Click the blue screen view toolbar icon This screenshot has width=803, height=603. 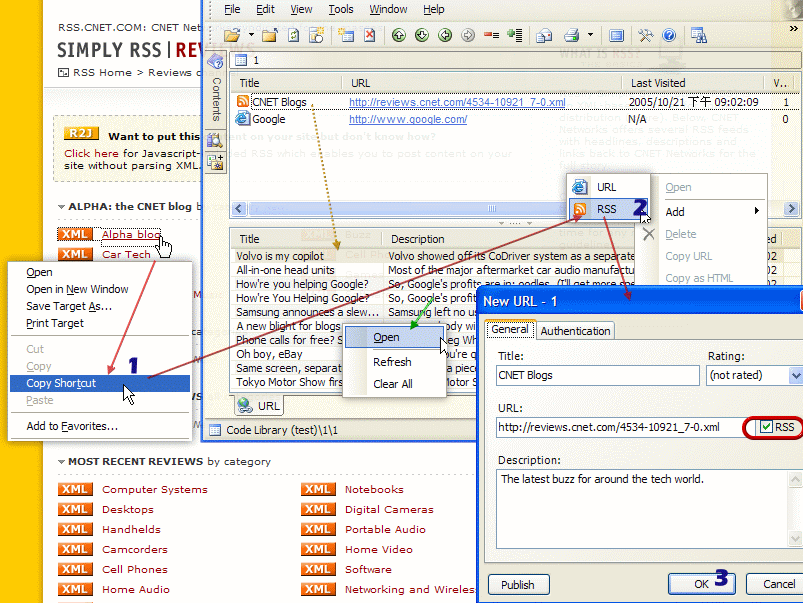(616, 35)
